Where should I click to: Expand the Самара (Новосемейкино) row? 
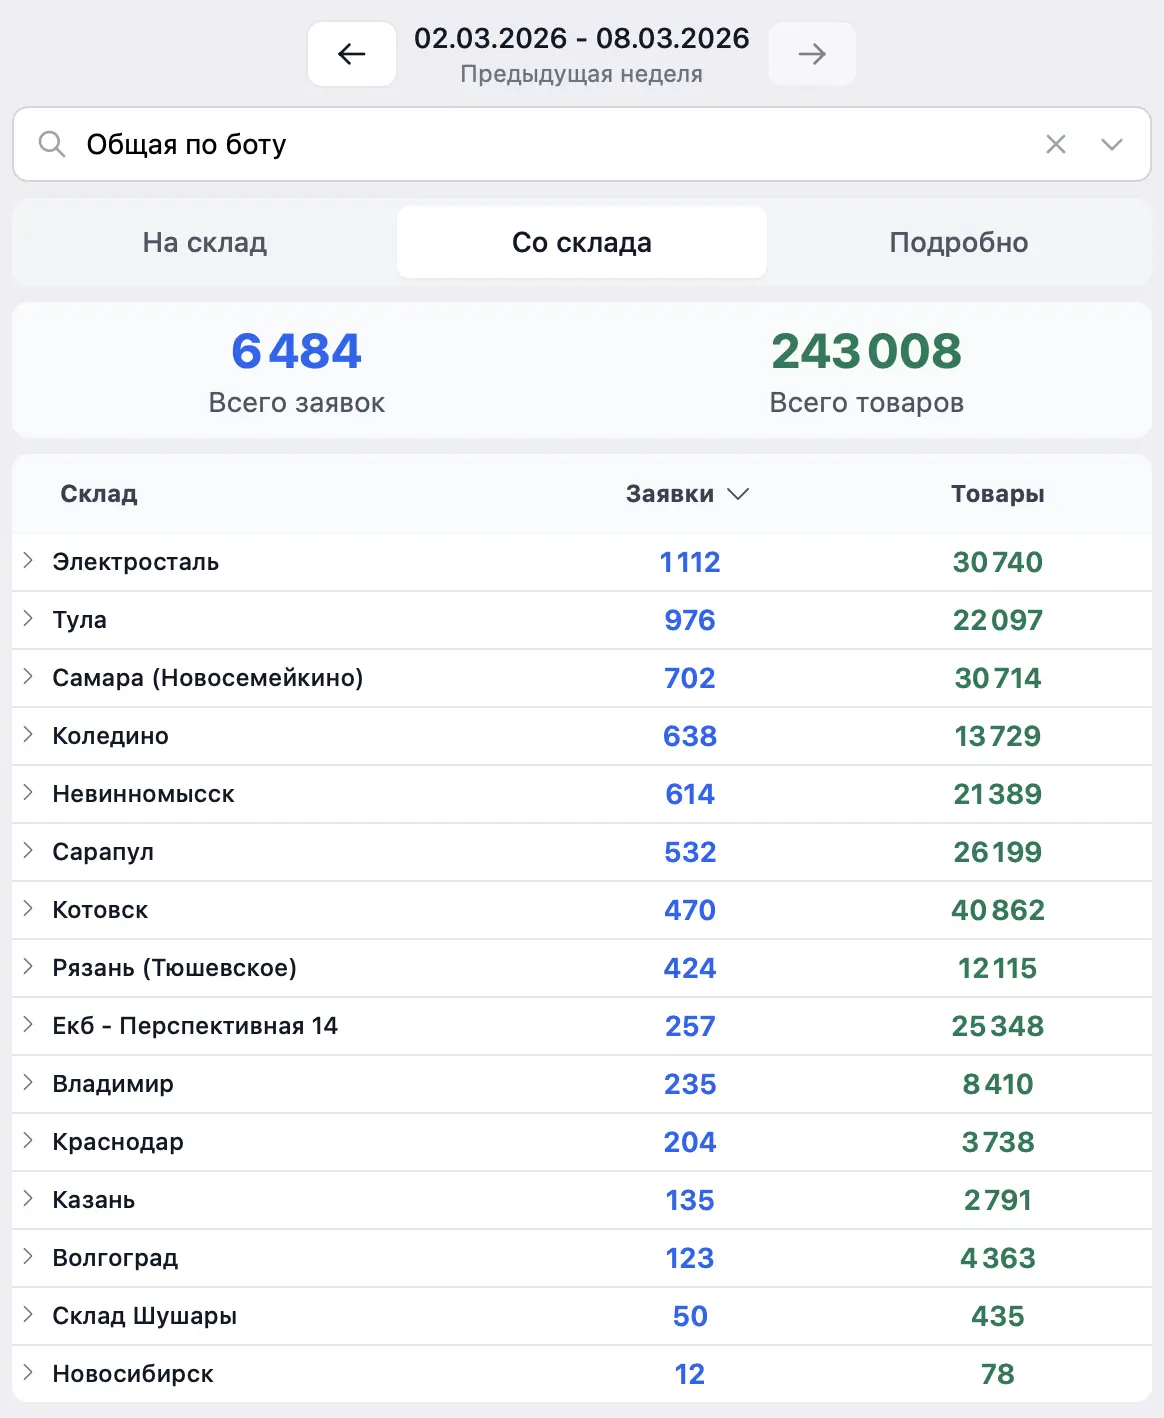[x=28, y=677]
